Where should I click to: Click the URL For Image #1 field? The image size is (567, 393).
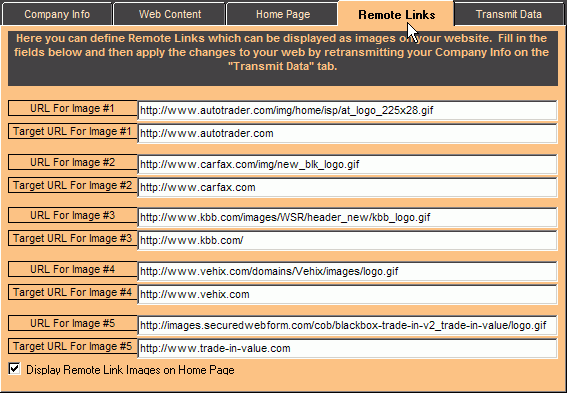[347, 110]
